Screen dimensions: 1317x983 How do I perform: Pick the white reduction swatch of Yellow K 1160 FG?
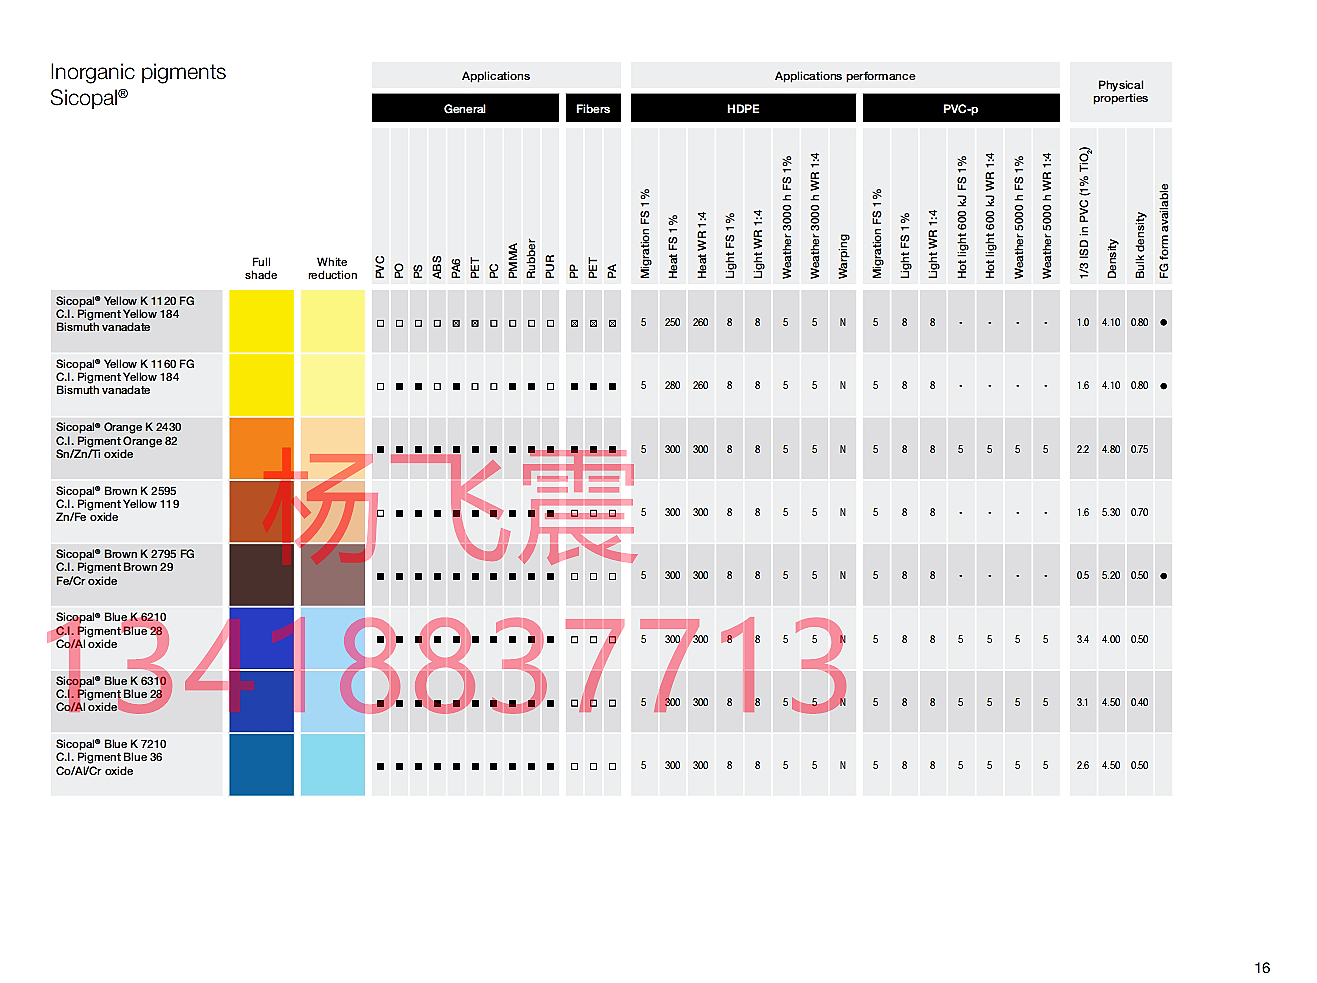pyautogui.click(x=333, y=385)
